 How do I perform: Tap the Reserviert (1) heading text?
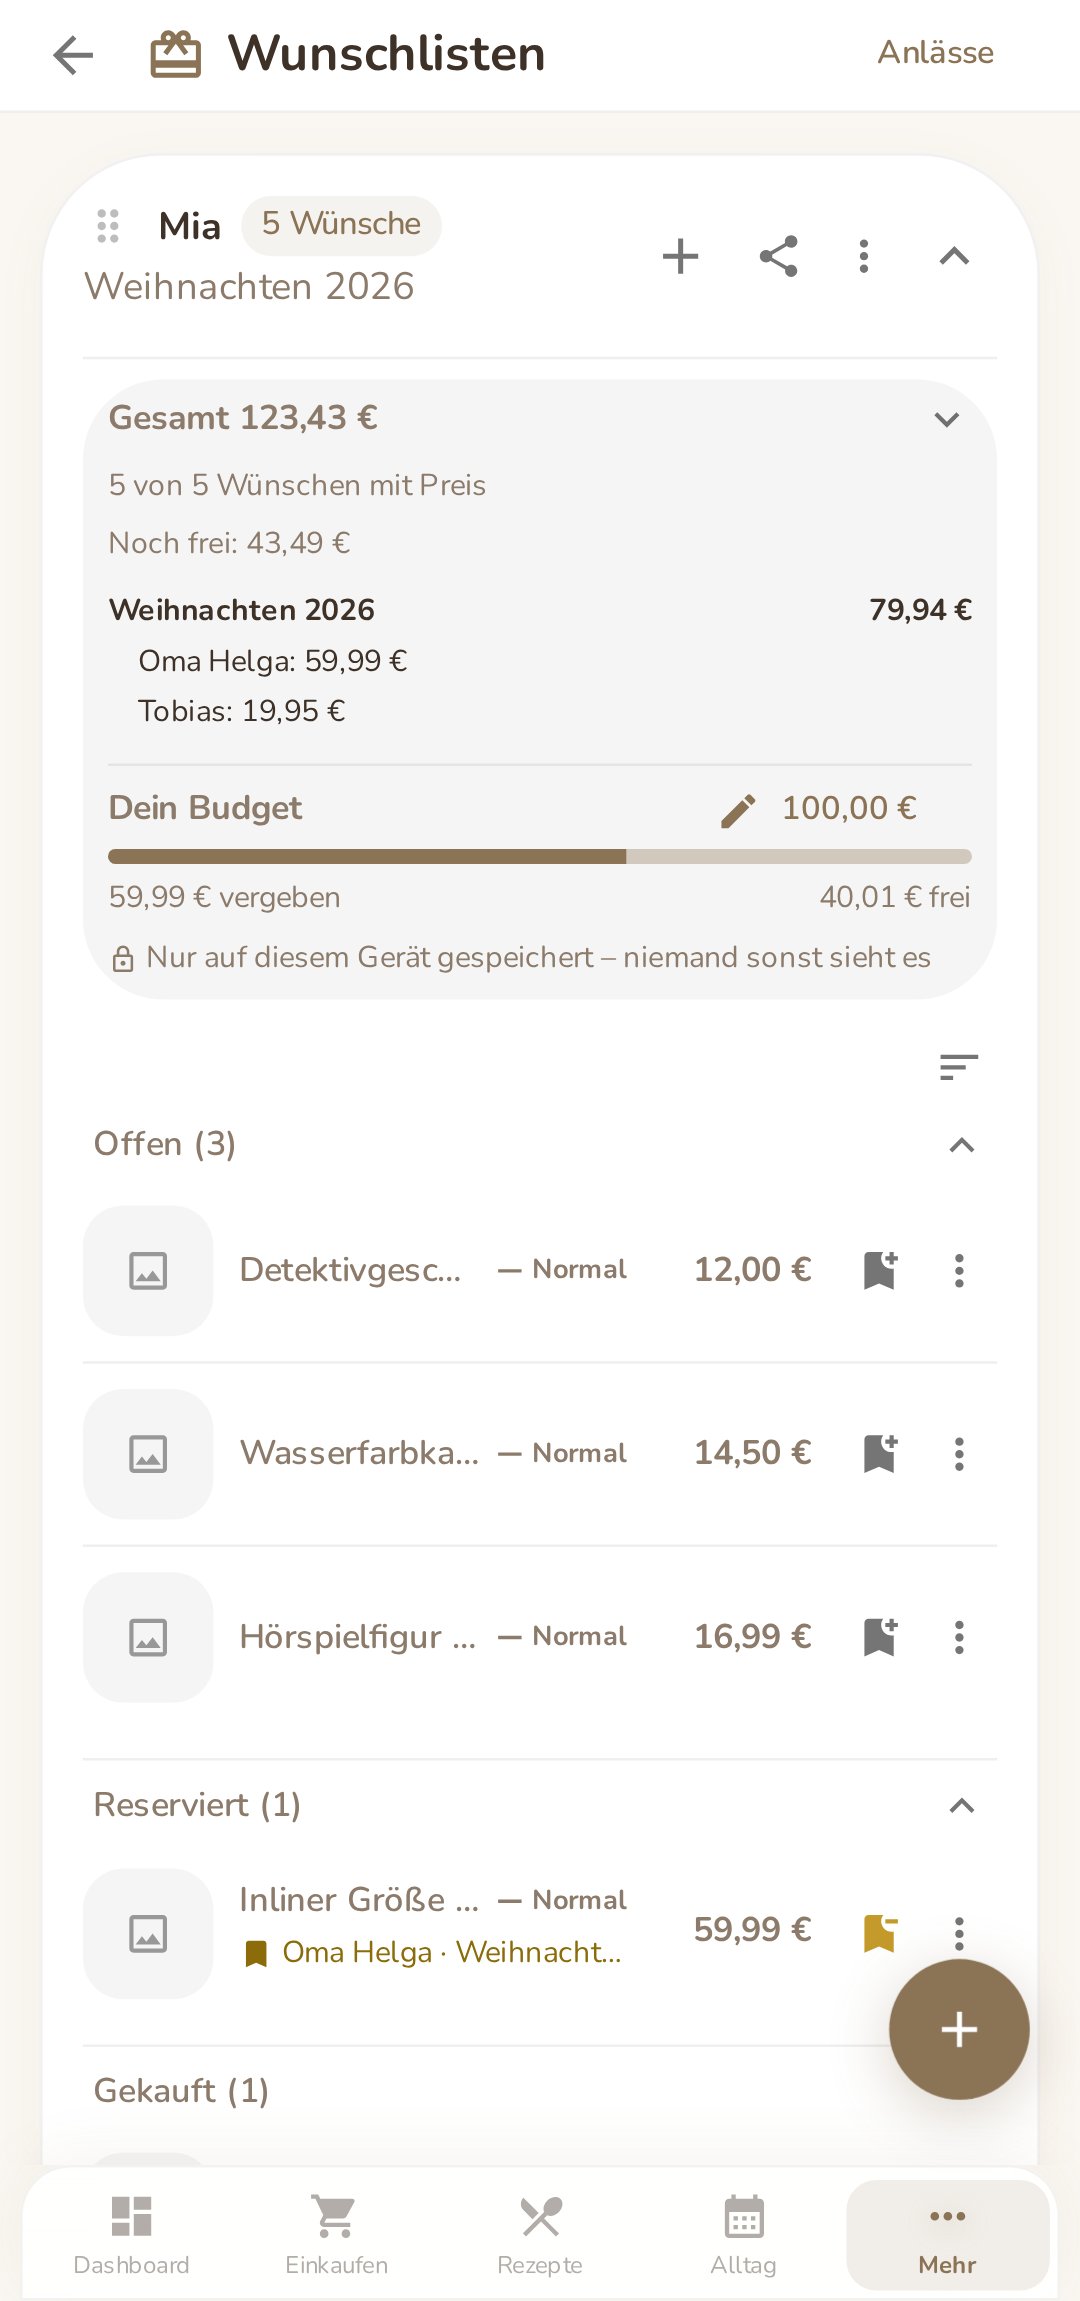(197, 1805)
